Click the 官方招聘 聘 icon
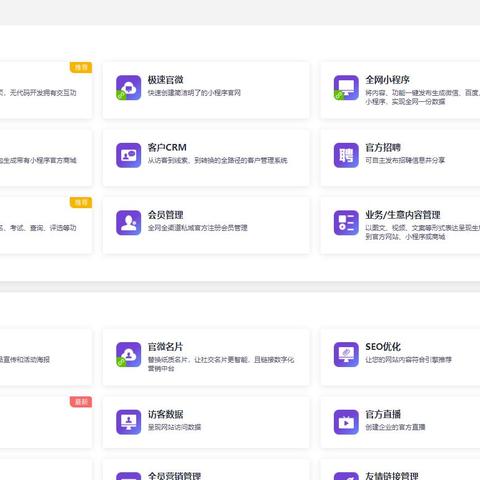 (346, 155)
